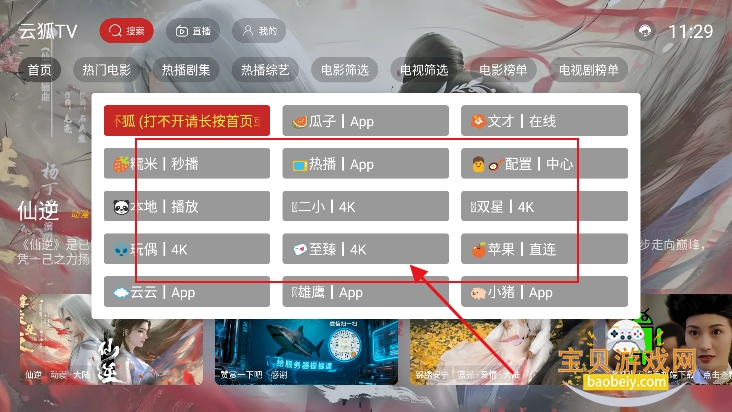Screen dimensions: 732x412
Task: Choose the 瓜子 | App watermelon source
Action: (366, 121)
